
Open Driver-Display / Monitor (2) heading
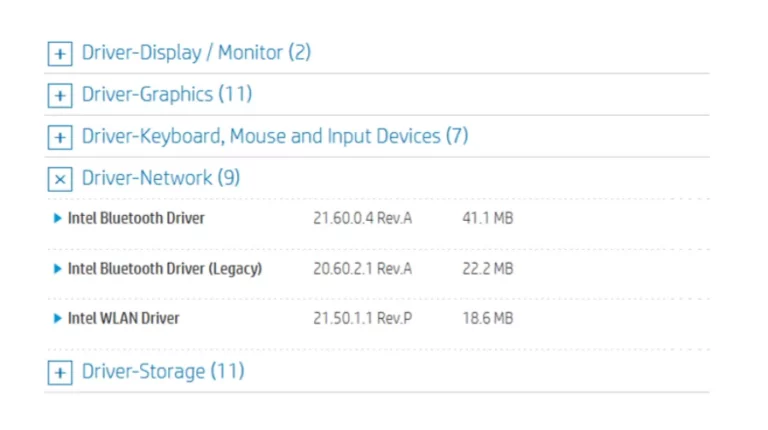point(196,52)
